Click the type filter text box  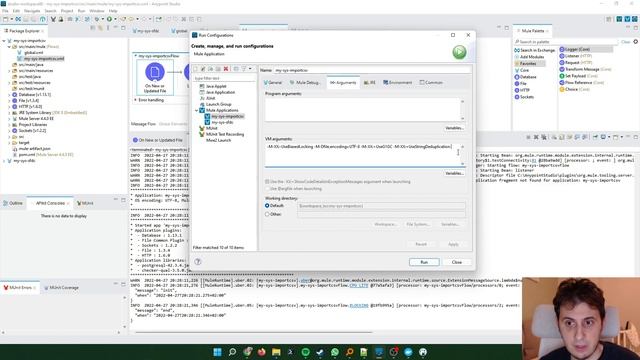(x=224, y=78)
